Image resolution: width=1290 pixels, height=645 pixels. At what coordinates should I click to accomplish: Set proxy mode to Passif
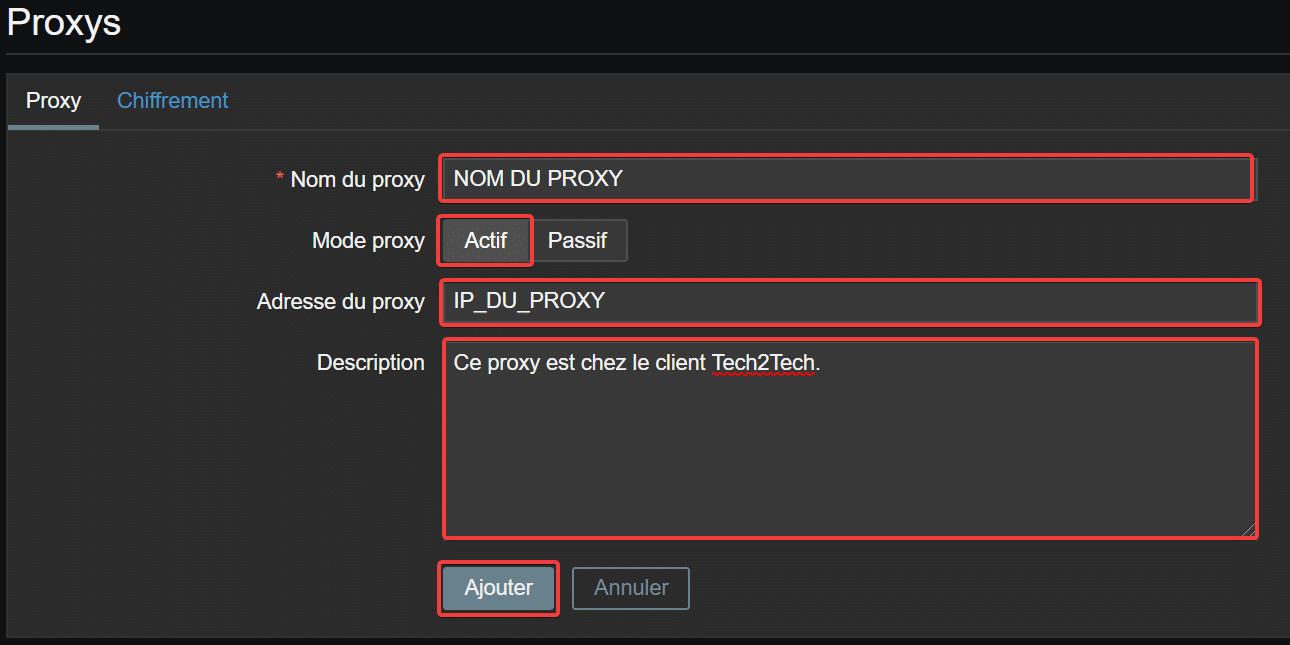578,241
